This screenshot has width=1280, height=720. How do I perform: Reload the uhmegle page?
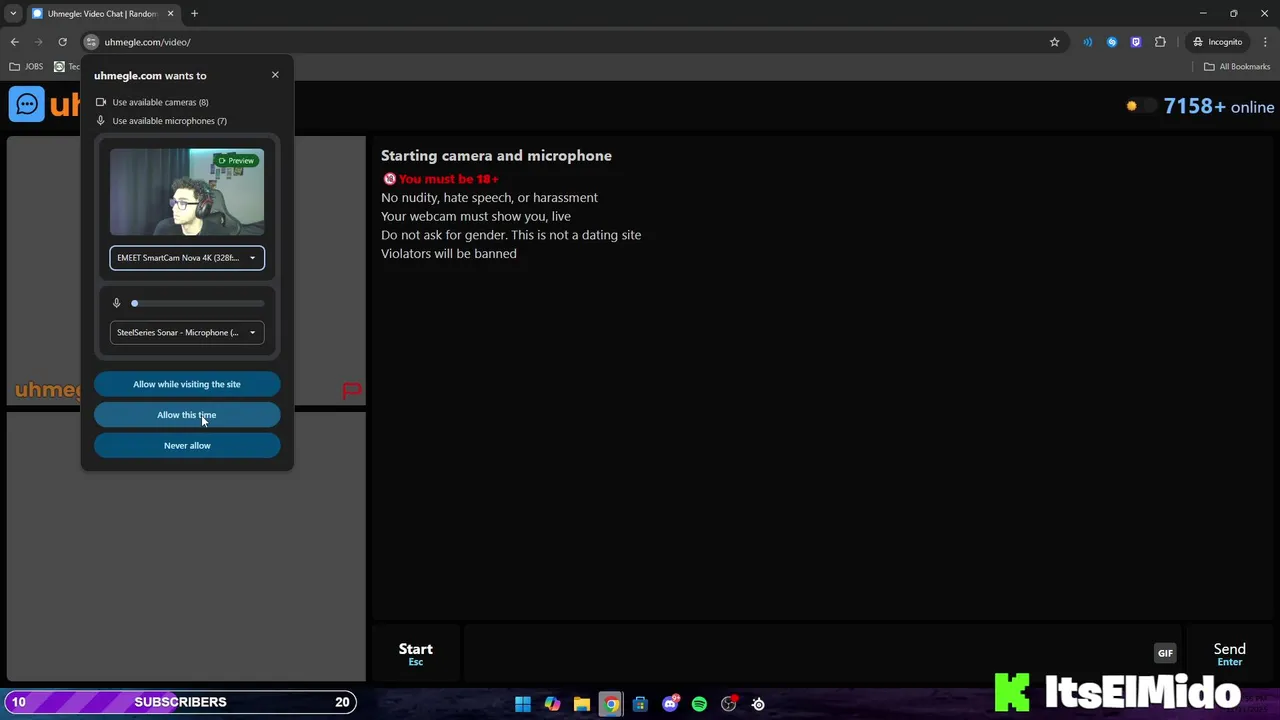pyautogui.click(x=62, y=42)
